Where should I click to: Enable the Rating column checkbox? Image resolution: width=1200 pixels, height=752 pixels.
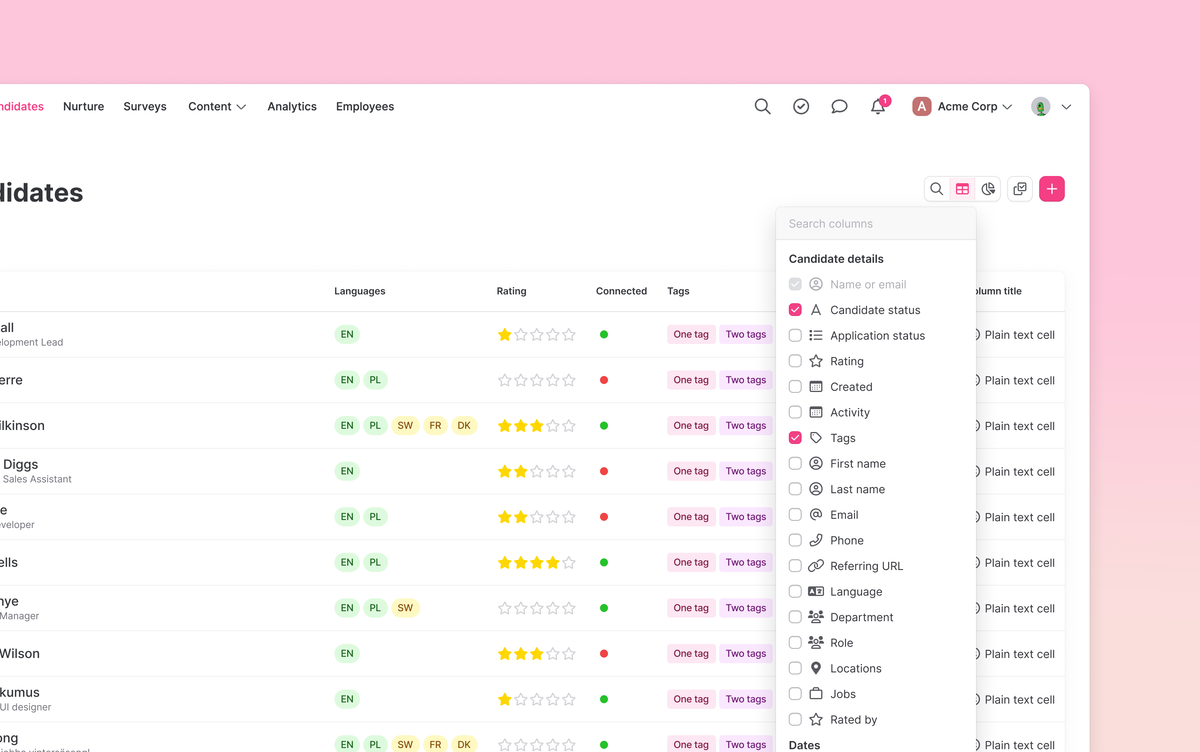795,361
